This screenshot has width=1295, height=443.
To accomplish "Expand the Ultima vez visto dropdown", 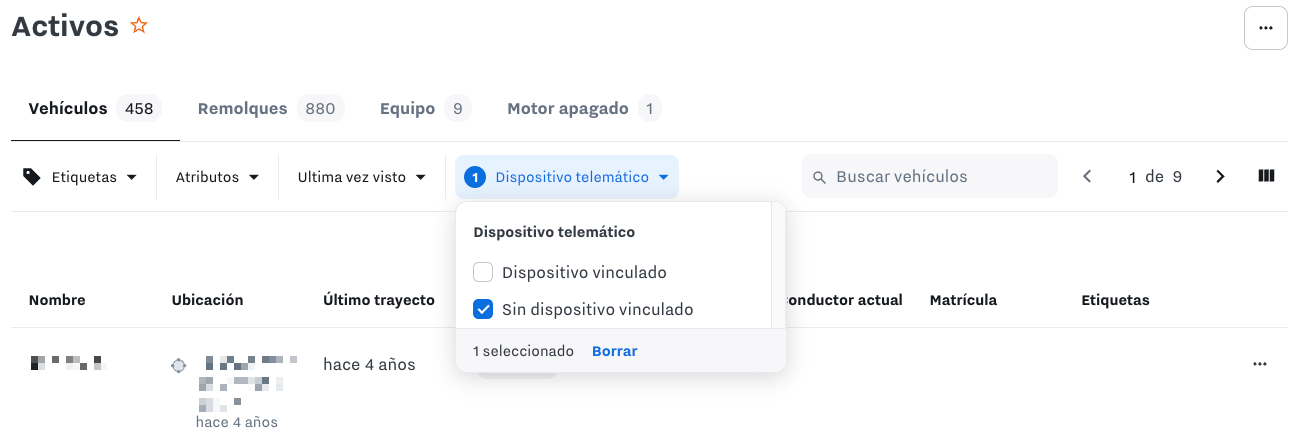I will point(362,177).
